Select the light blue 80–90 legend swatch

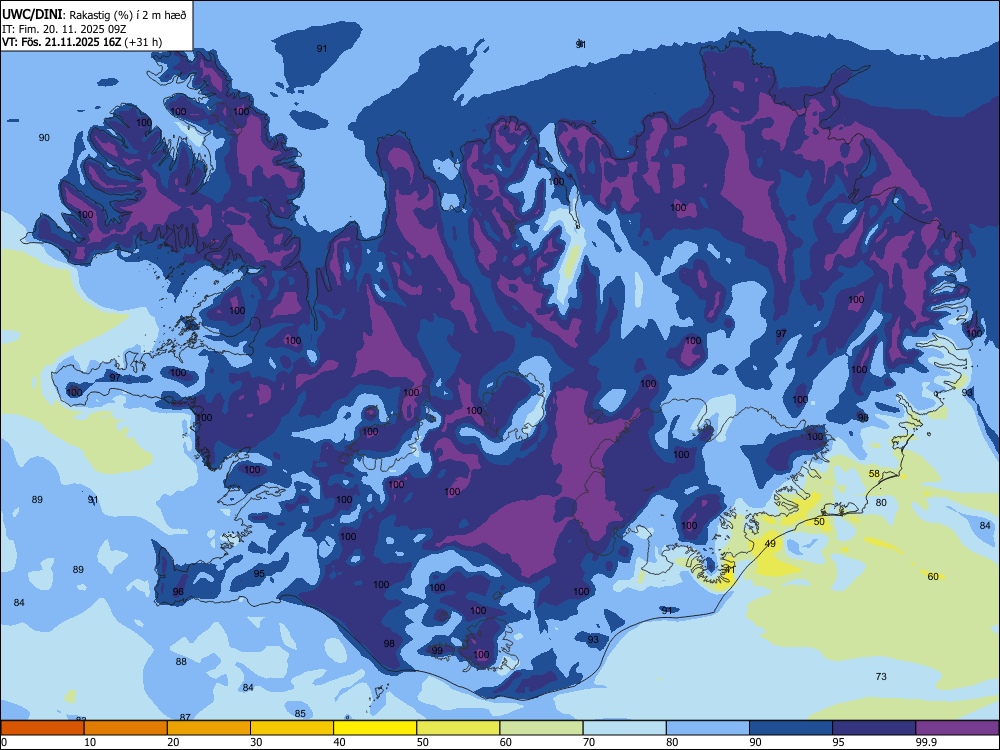pyautogui.click(x=707, y=728)
